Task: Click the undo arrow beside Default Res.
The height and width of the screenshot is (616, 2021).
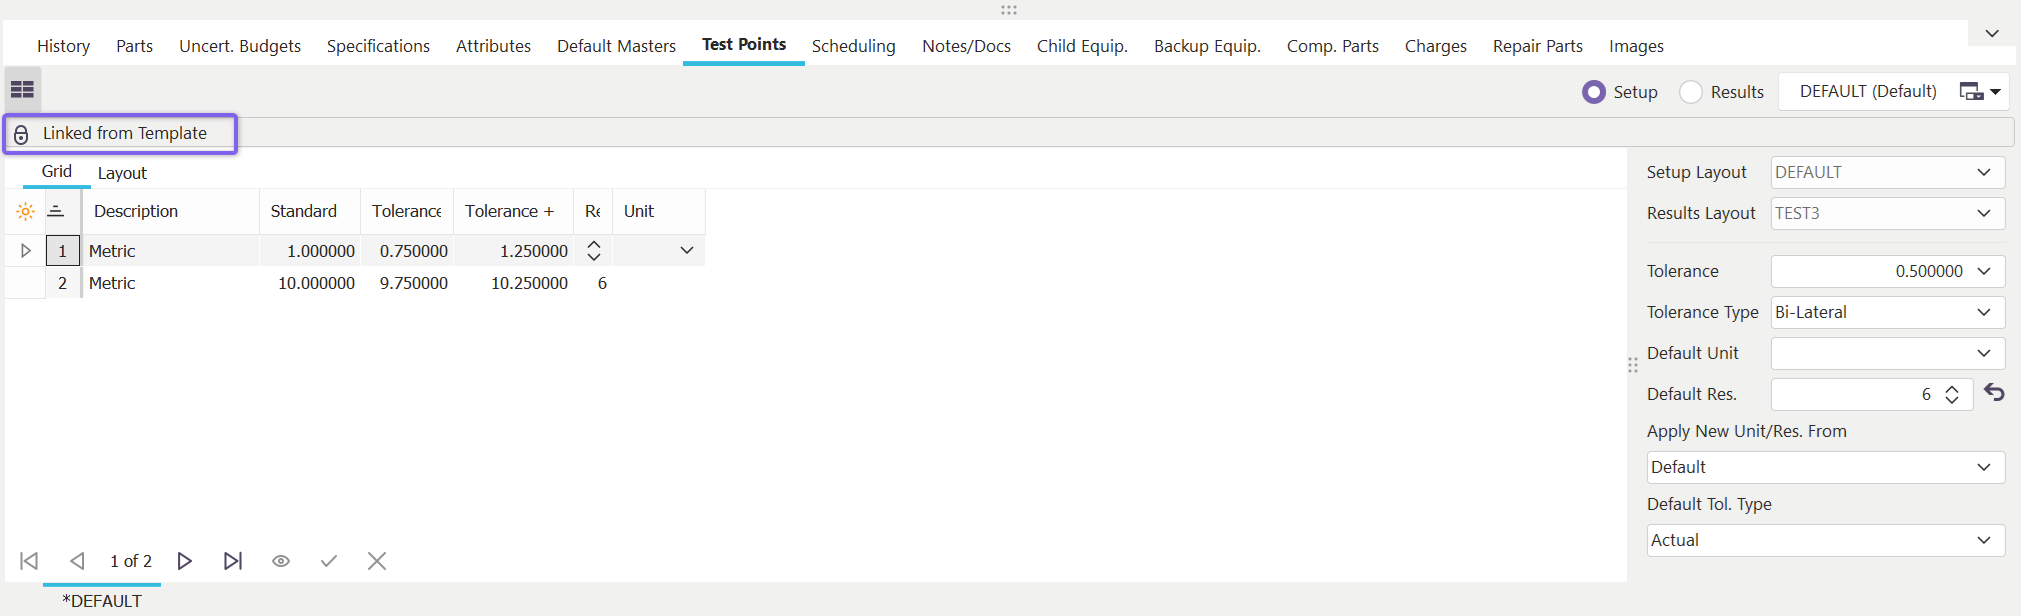Action: [1994, 393]
